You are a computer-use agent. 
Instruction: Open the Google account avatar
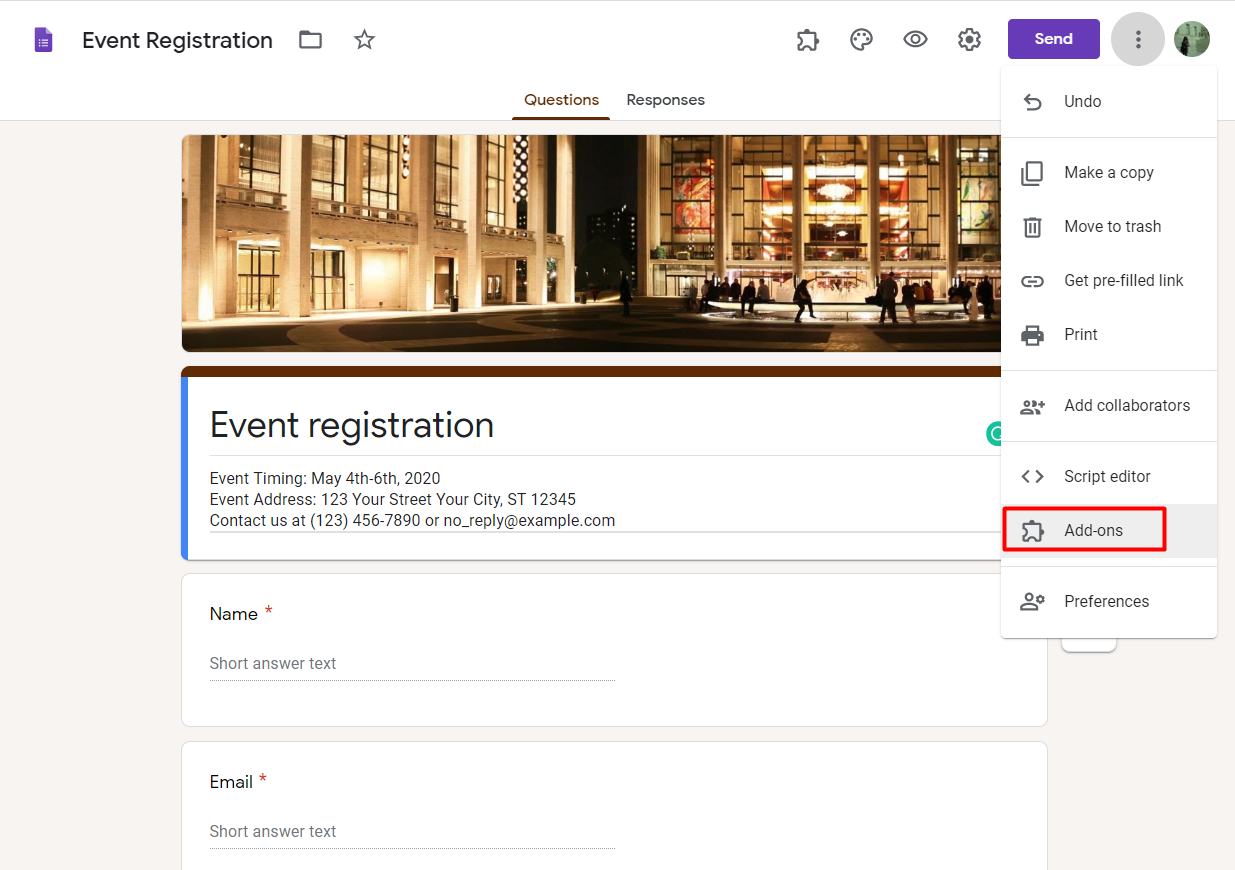tap(1192, 40)
